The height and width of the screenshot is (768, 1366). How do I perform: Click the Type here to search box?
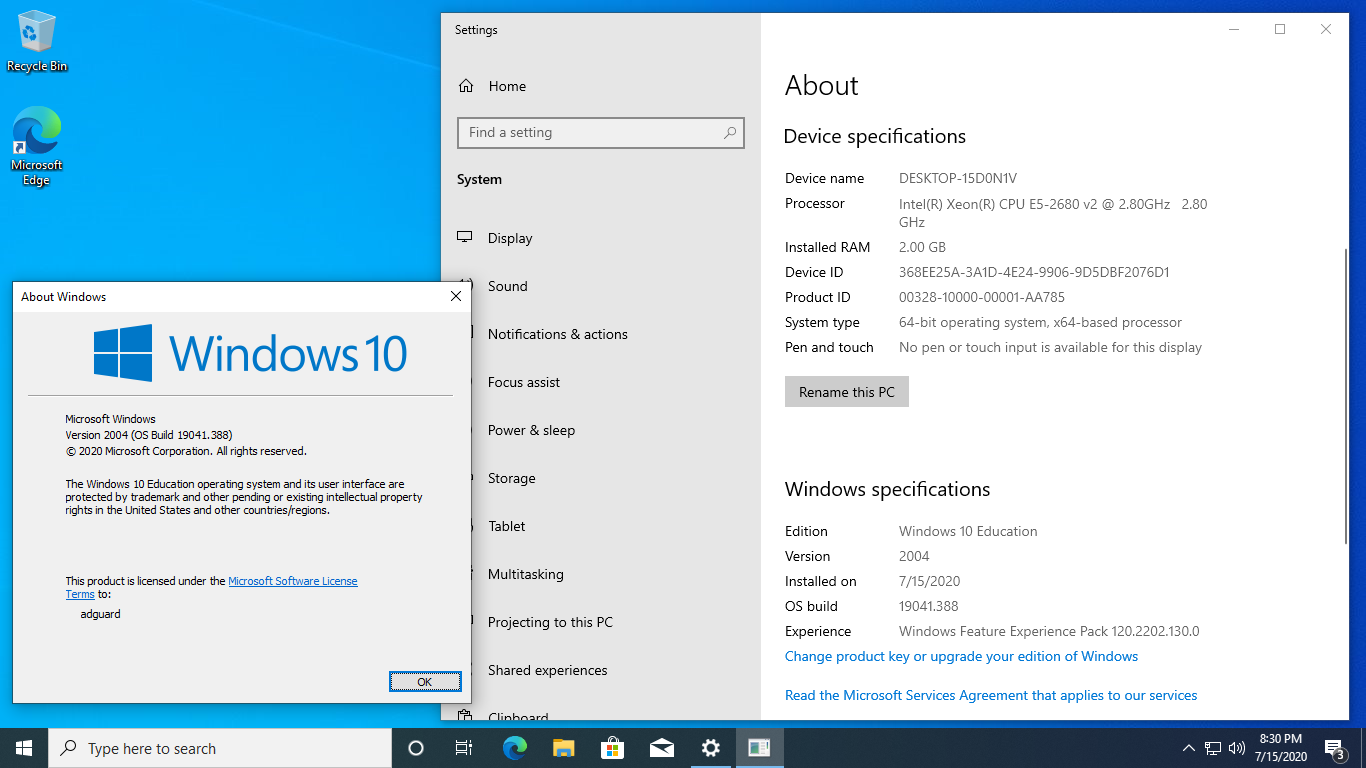pos(220,748)
